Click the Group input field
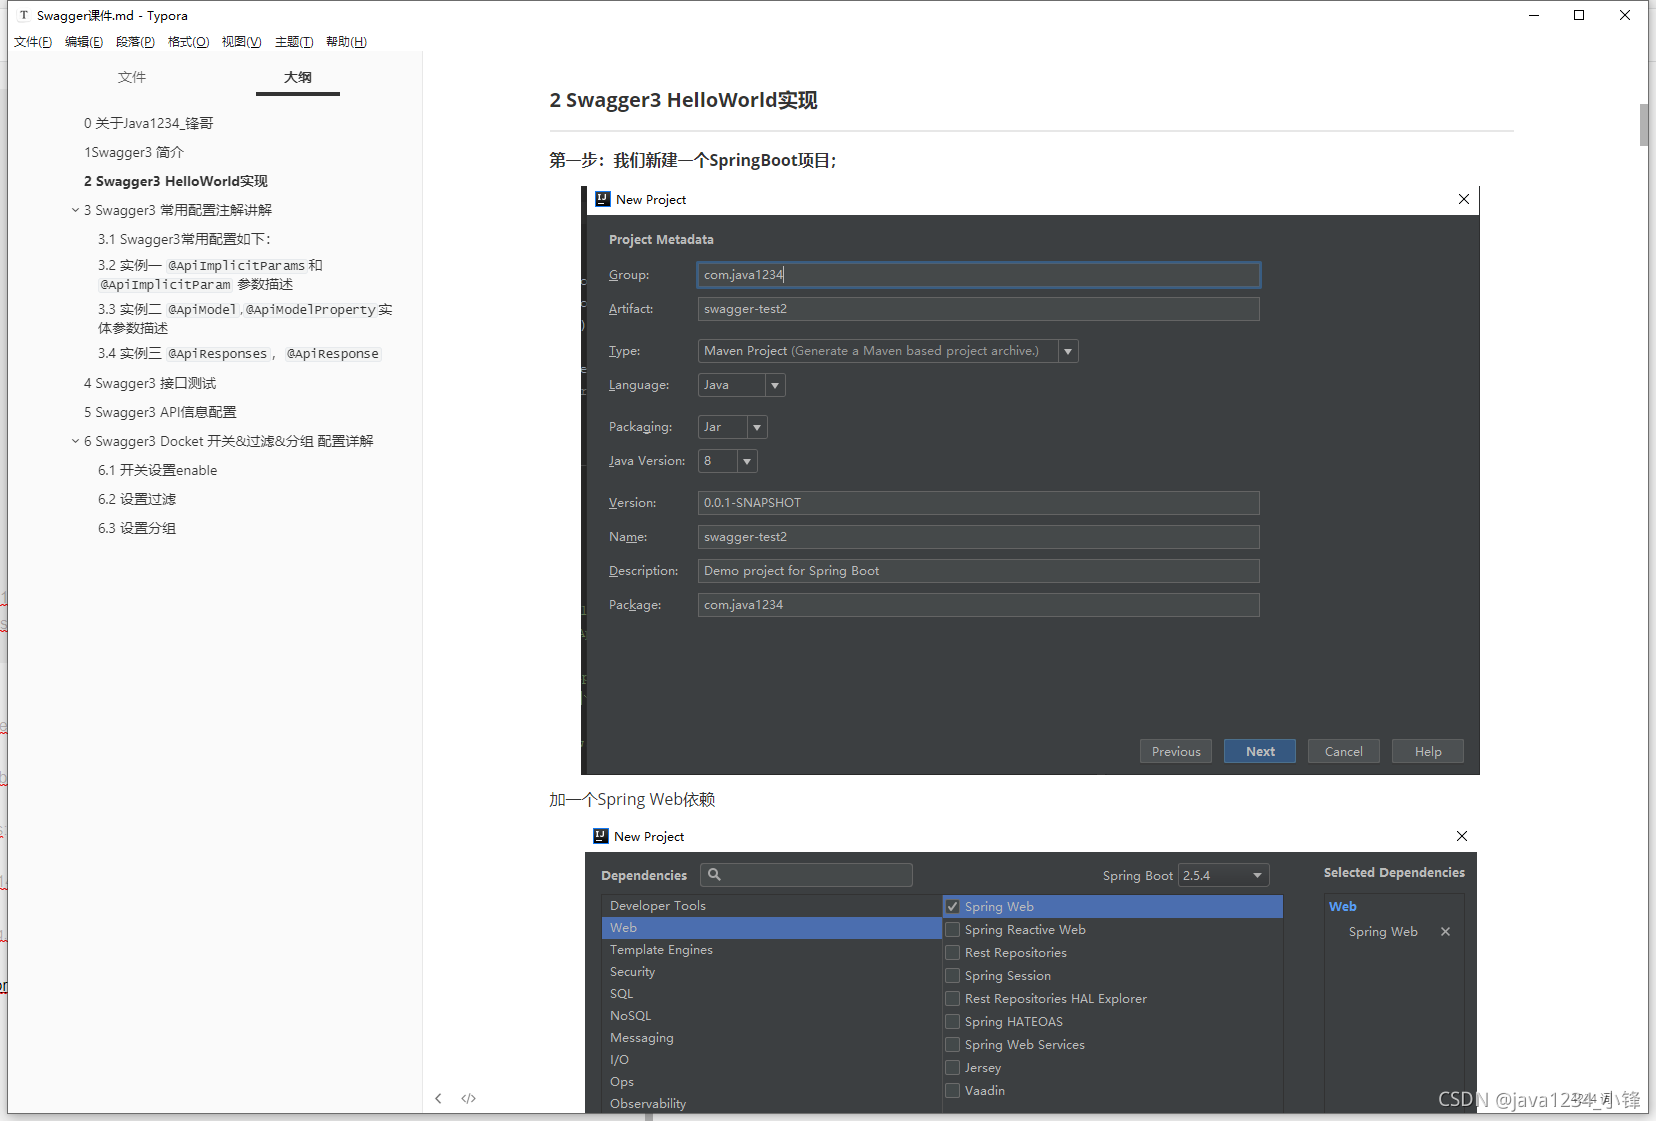Image resolution: width=1656 pixels, height=1121 pixels. [979, 275]
